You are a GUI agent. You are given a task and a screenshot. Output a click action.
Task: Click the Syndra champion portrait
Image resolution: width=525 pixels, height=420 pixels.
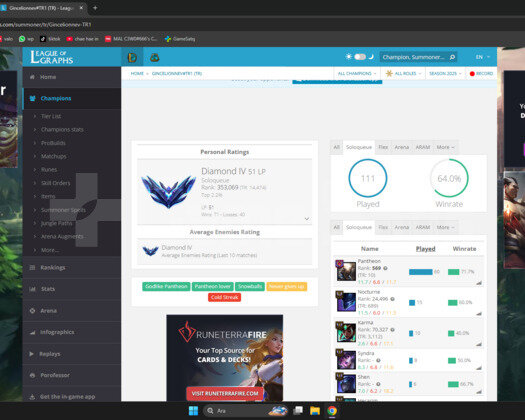[x=346, y=359]
